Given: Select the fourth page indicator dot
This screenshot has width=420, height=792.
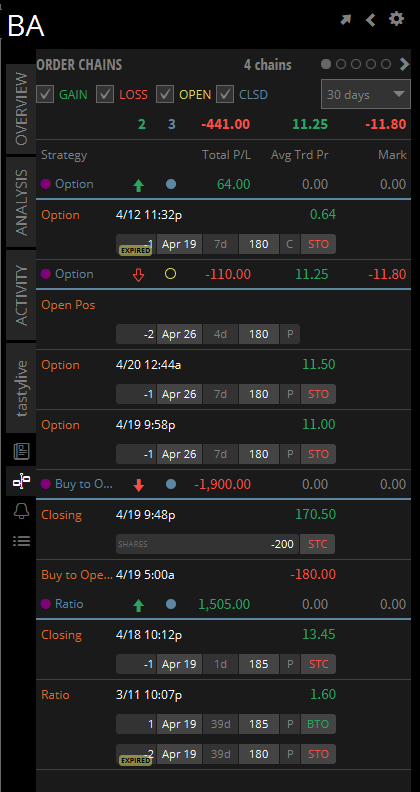Looking at the screenshot, I should (x=371, y=64).
